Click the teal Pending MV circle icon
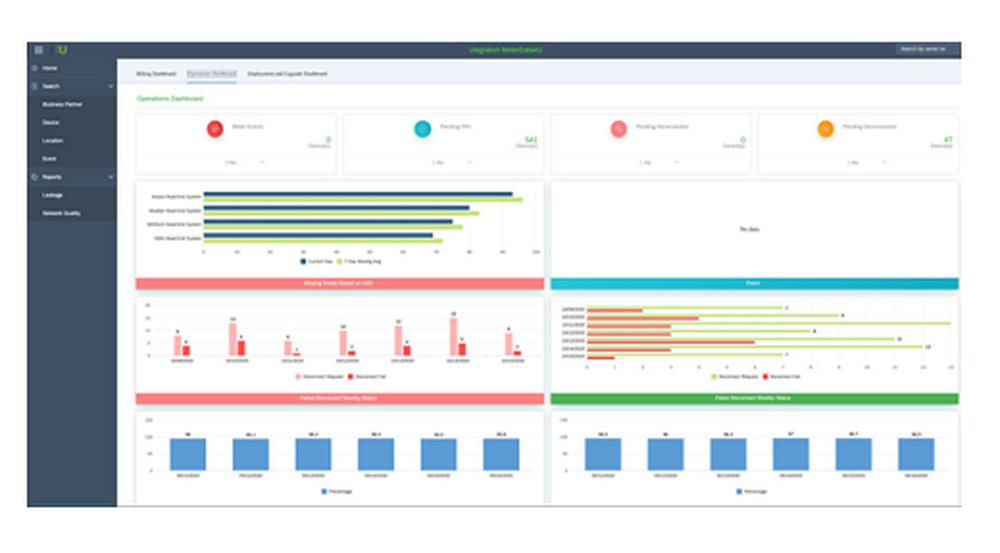This screenshot has height=553, width=1000. pyautogui.click(x=422, y=129)
